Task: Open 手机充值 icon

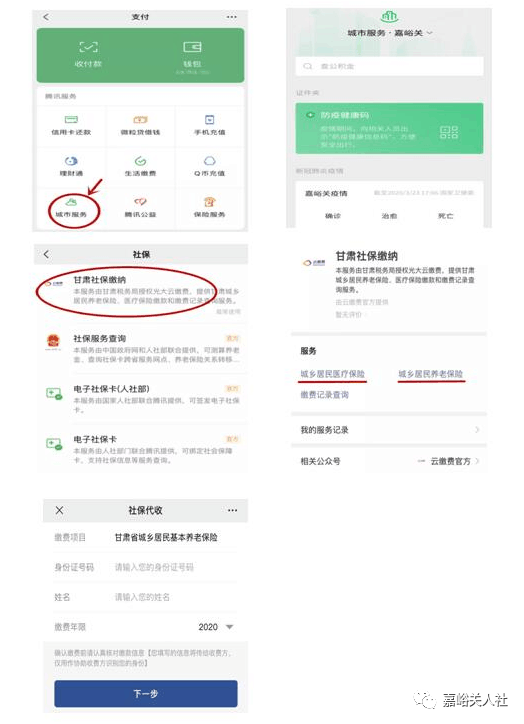Action: coord(210,120)
